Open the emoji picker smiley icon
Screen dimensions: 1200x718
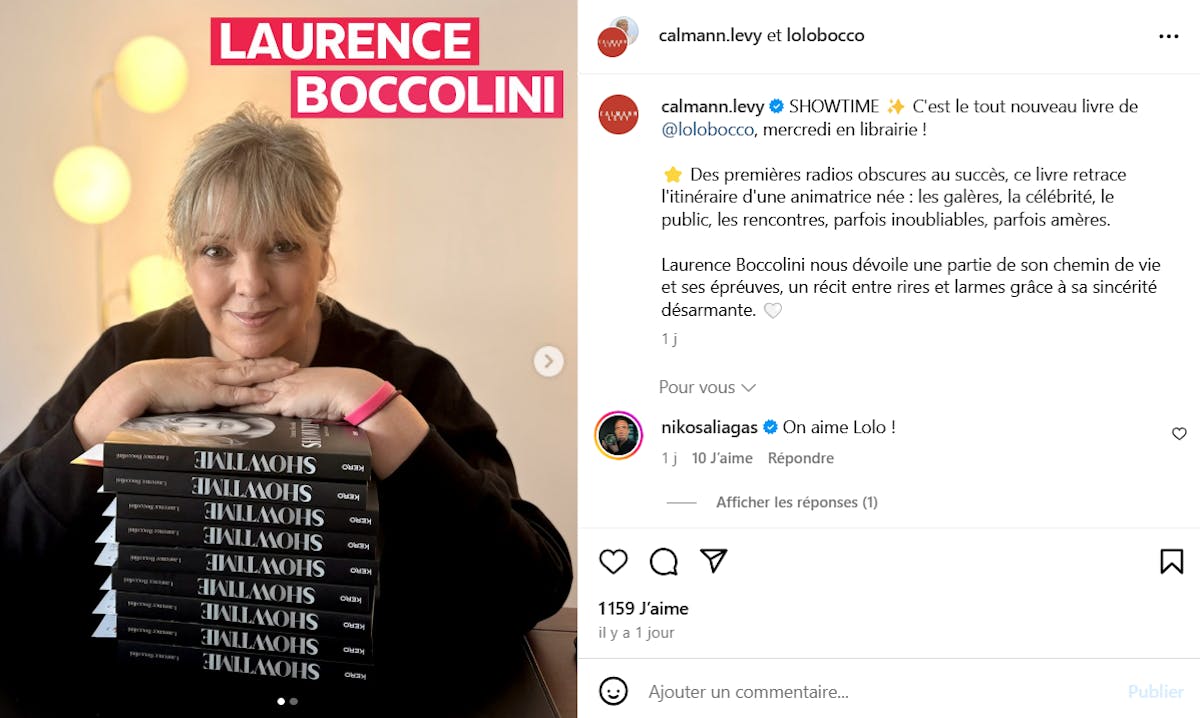(x=613, y=691)
